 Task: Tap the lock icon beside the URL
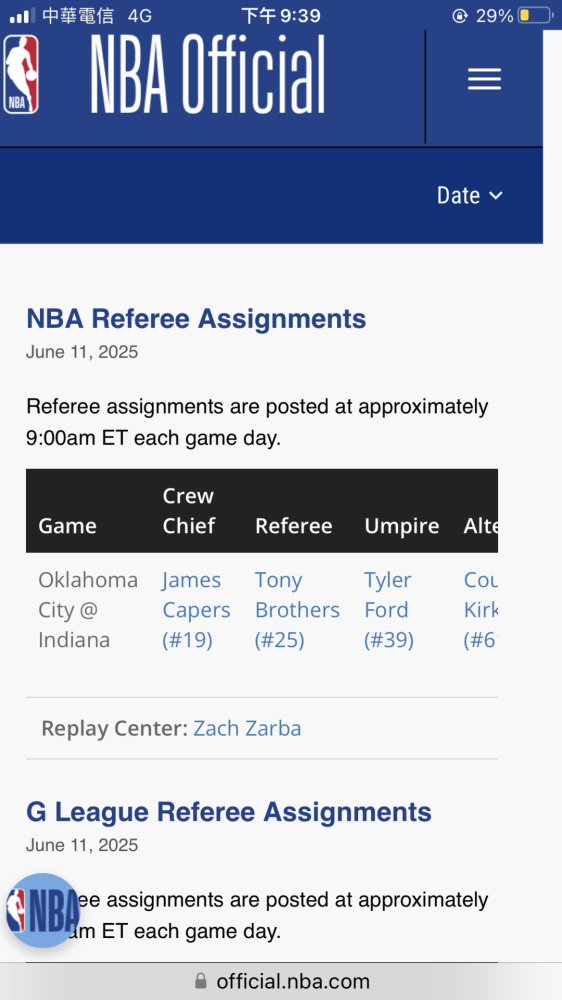200,980
